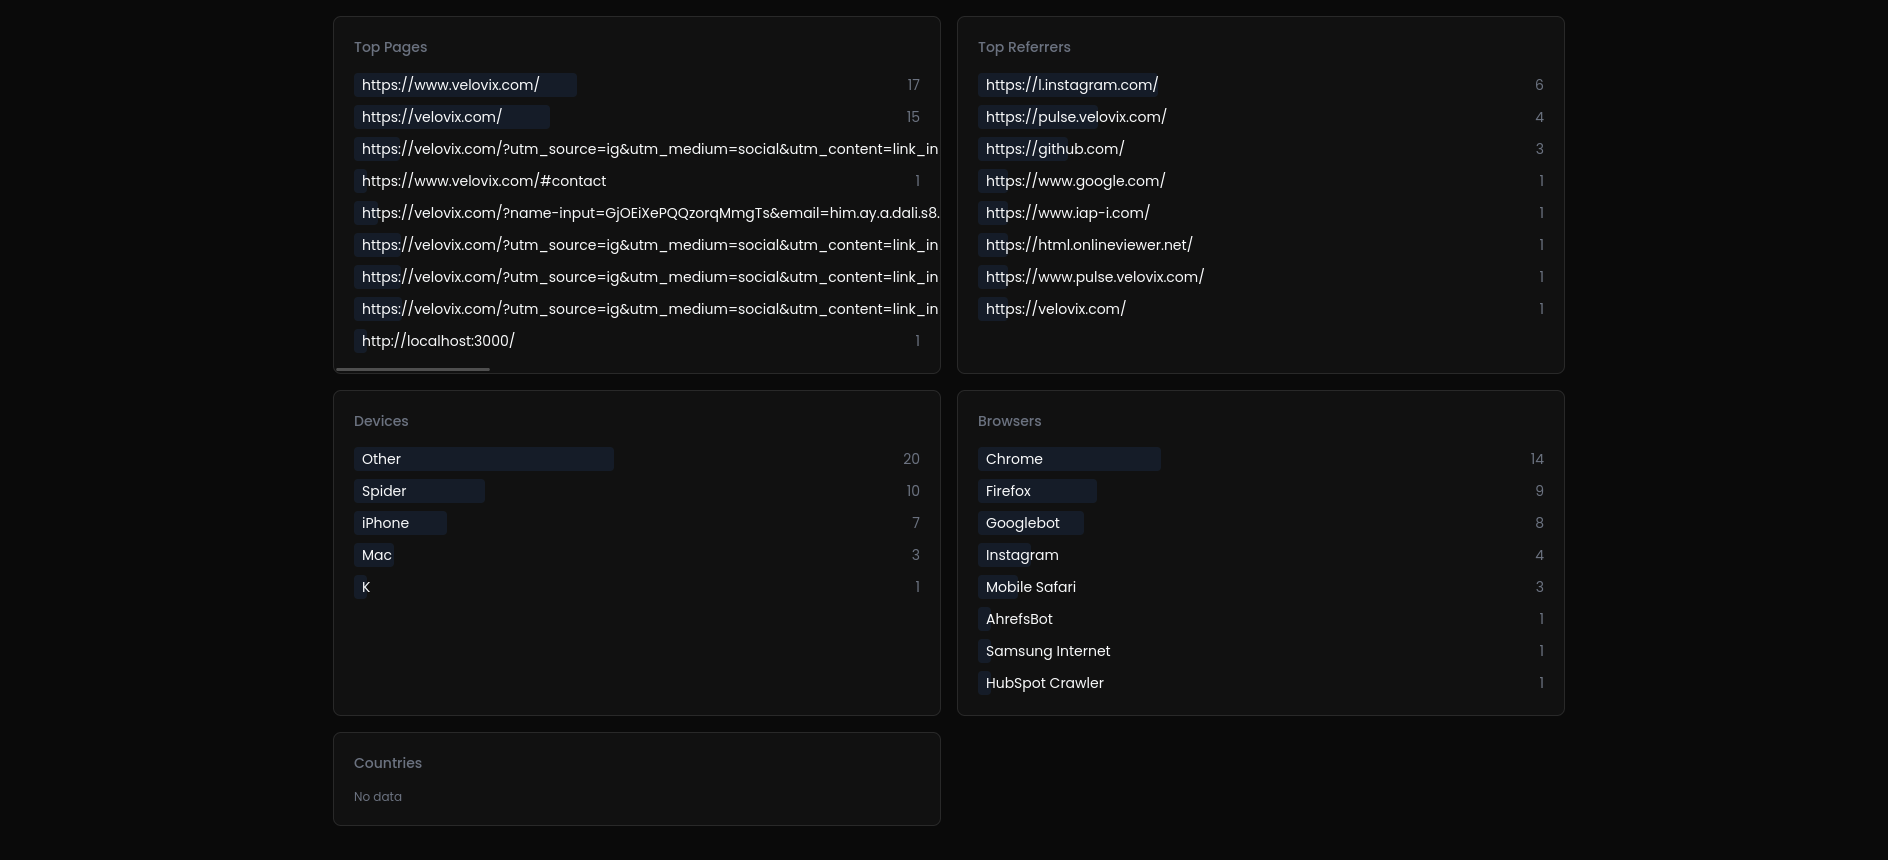Click the AhrefsBot browser row
The image size is (1888, 860).
pos(1260,619)
